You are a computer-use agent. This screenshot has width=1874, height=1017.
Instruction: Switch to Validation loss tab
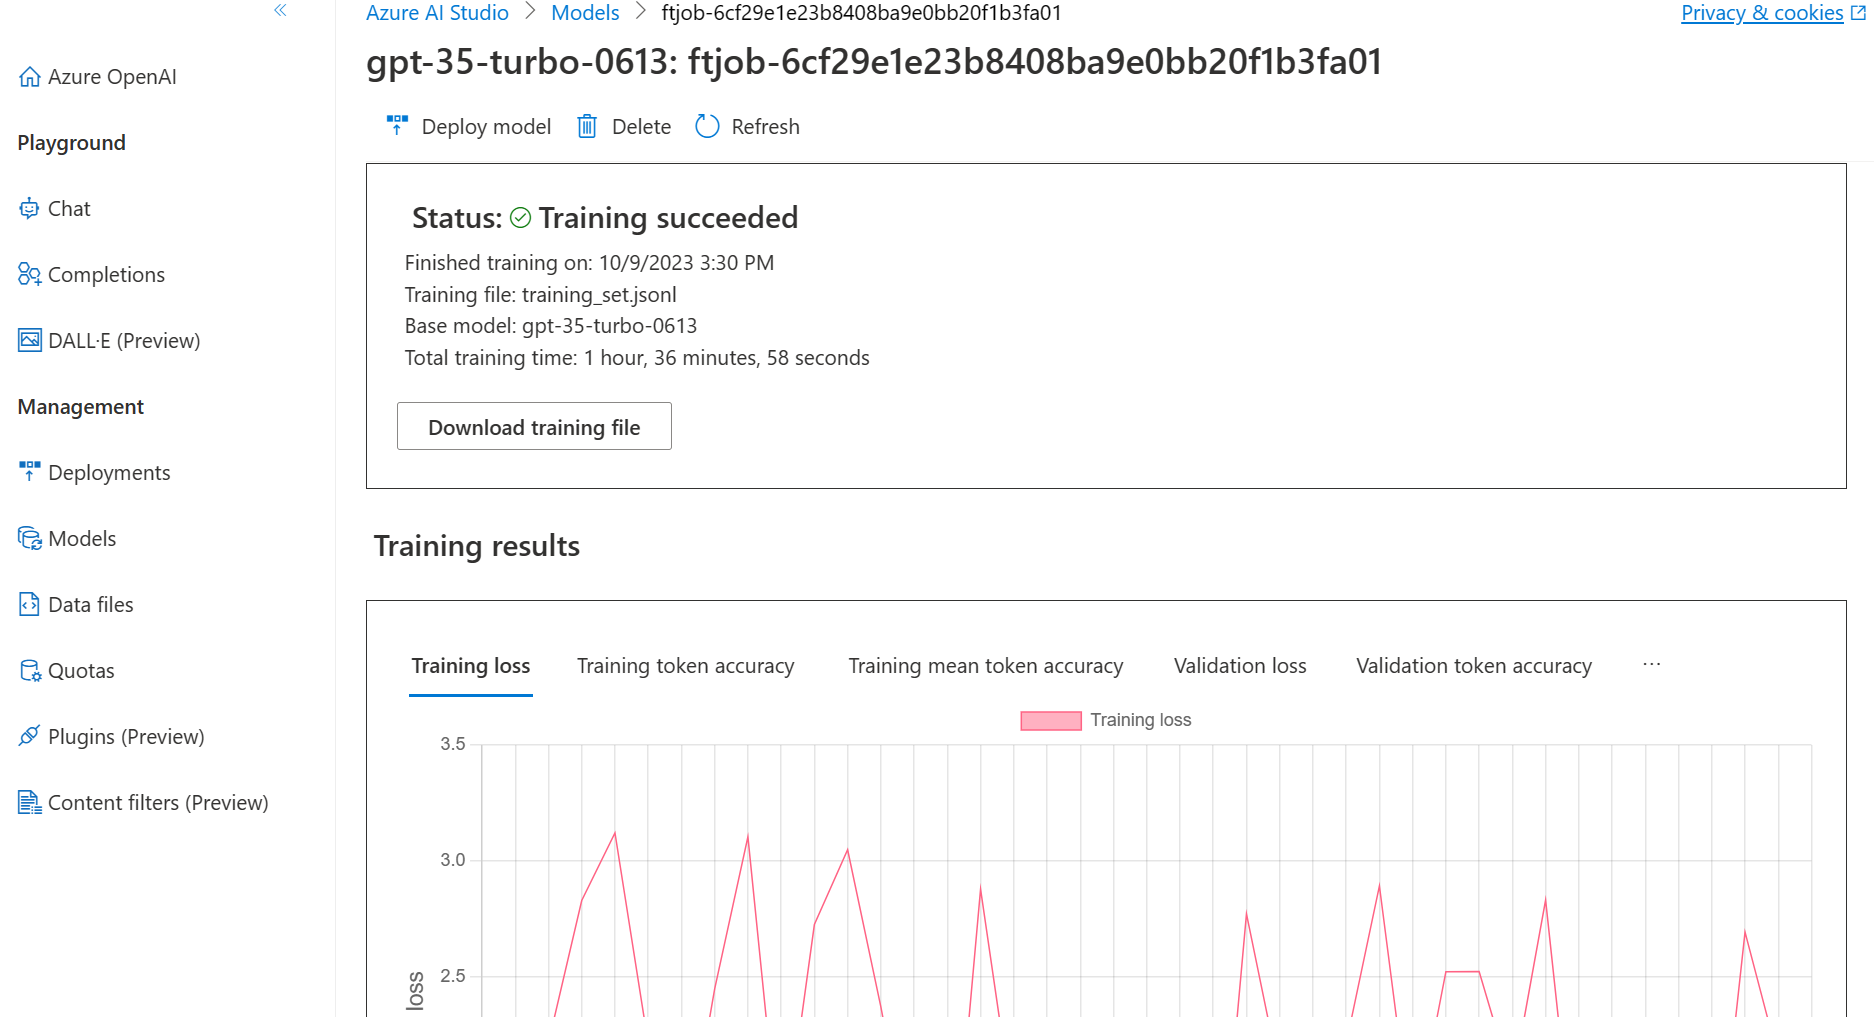pyautogui.click(x=1240, y=666)
